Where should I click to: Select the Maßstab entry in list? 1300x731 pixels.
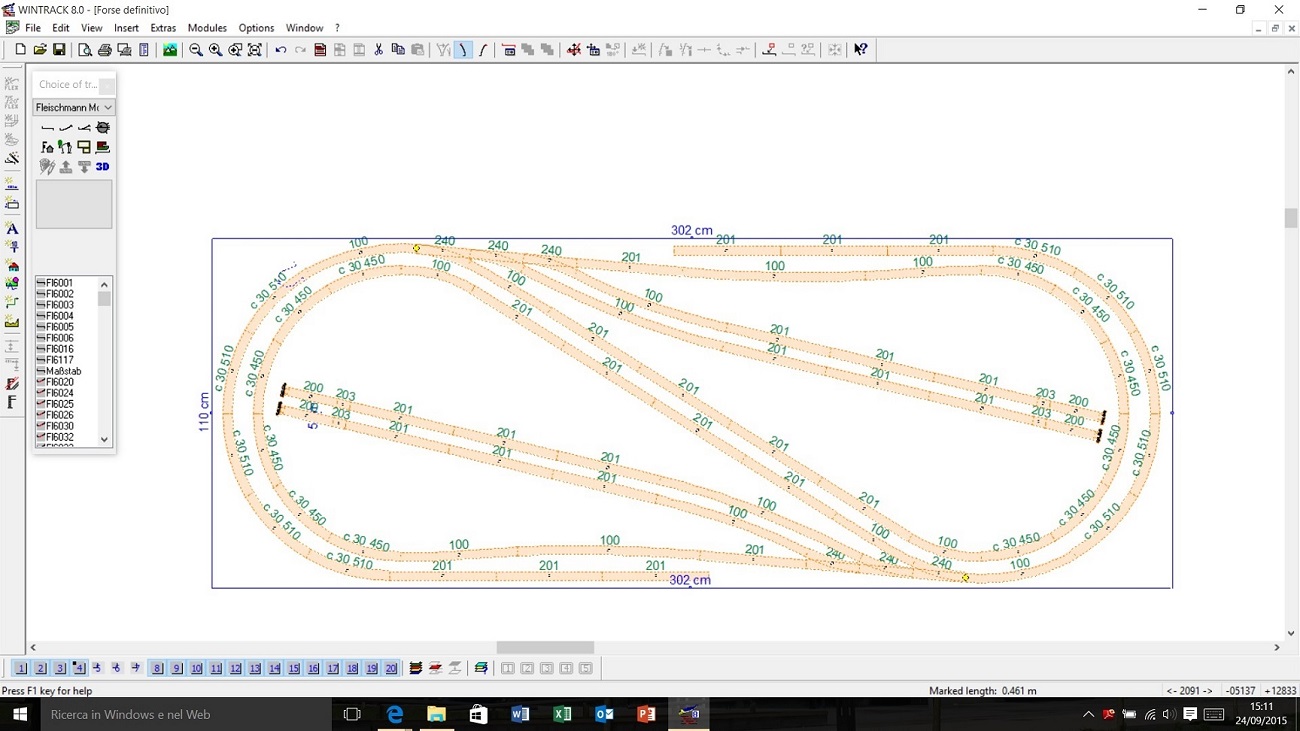(63, 371)
